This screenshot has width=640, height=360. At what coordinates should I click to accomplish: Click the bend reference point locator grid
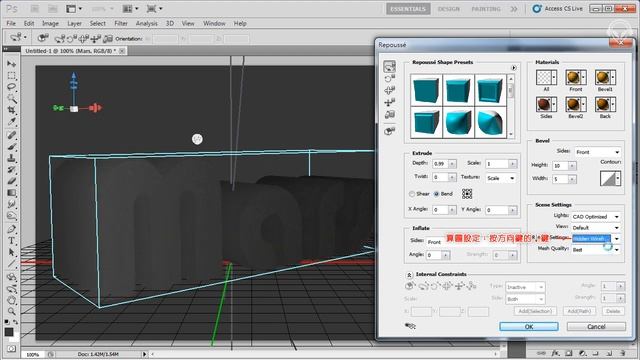coord(467,194)
